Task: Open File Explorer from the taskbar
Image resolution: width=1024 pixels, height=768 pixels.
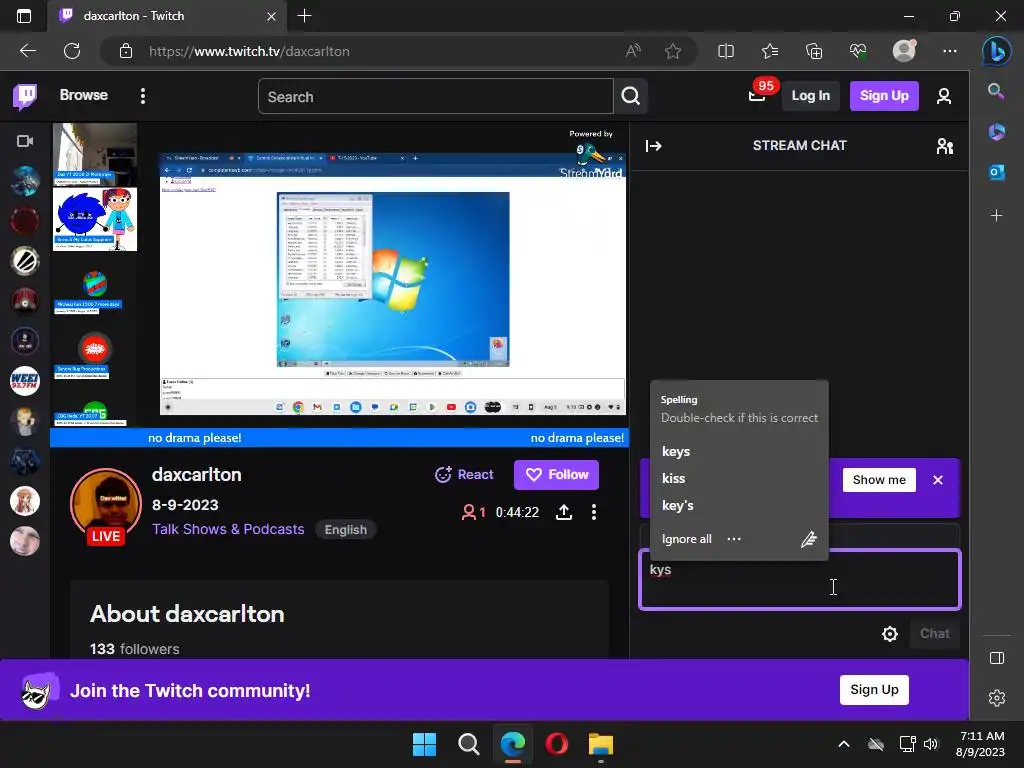Action: tap(600, 744)
